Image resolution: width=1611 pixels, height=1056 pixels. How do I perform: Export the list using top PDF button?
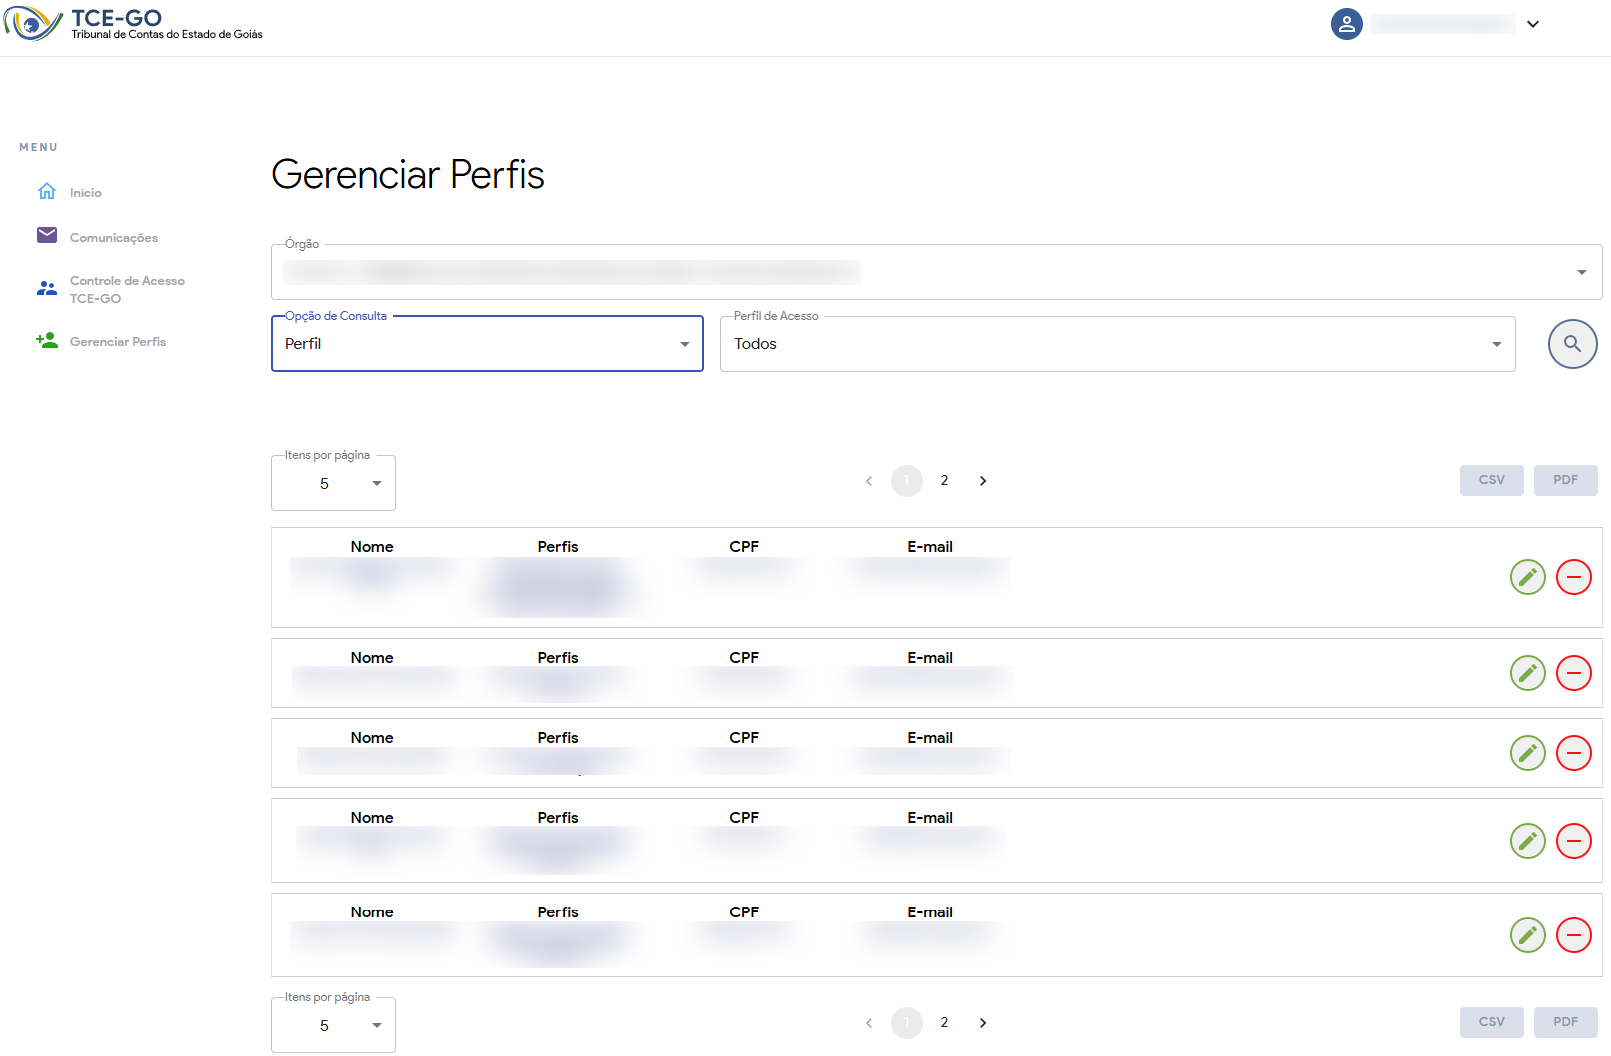[x=1565, y=480]
